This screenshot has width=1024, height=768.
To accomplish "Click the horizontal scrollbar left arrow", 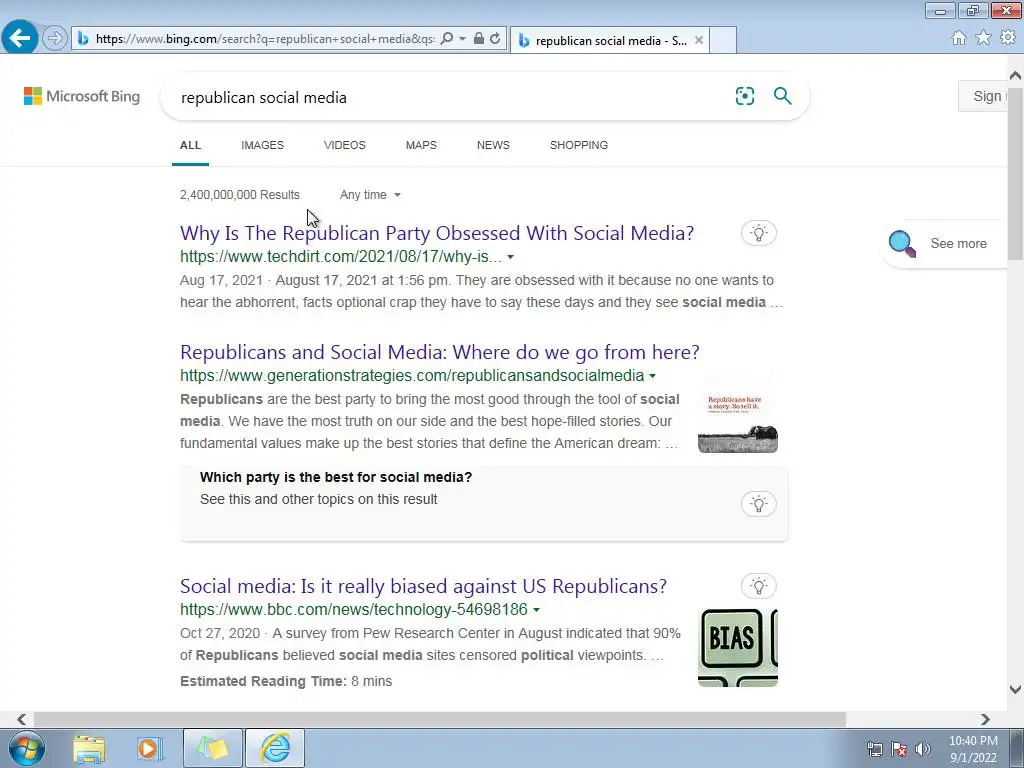I will (x=22, y=719).
